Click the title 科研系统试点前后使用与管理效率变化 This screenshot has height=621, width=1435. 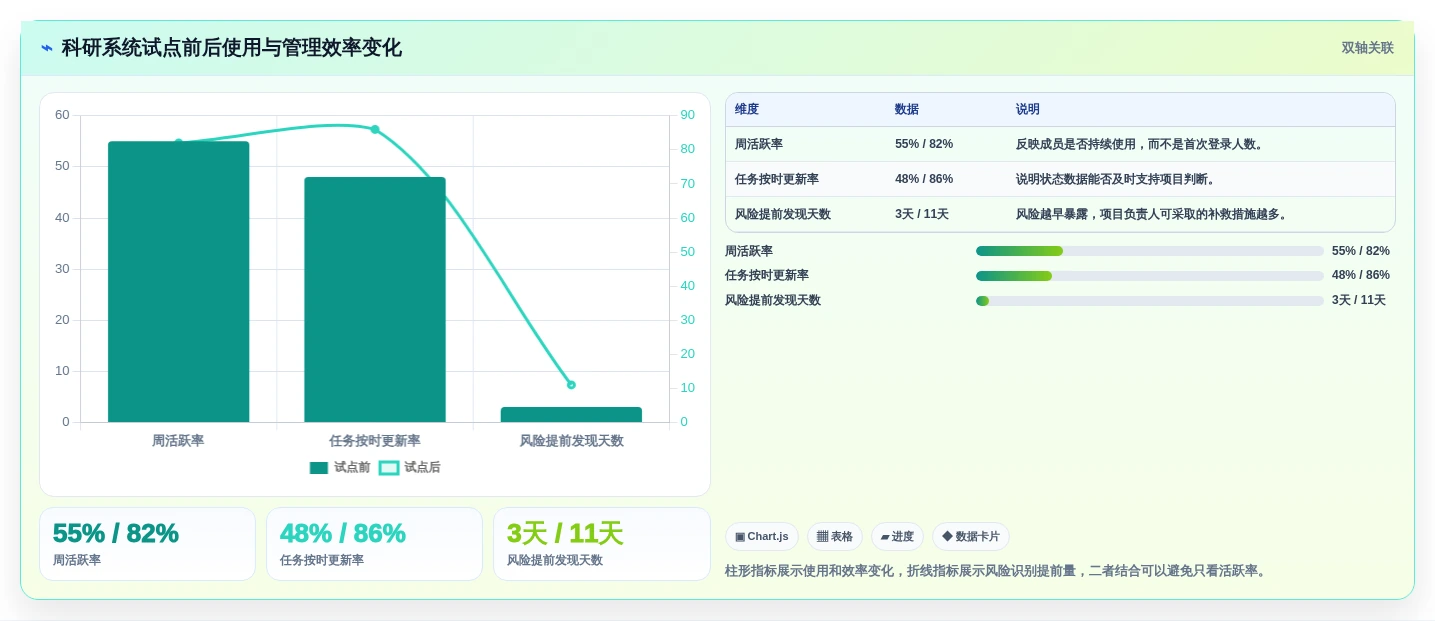pos(231,48)
